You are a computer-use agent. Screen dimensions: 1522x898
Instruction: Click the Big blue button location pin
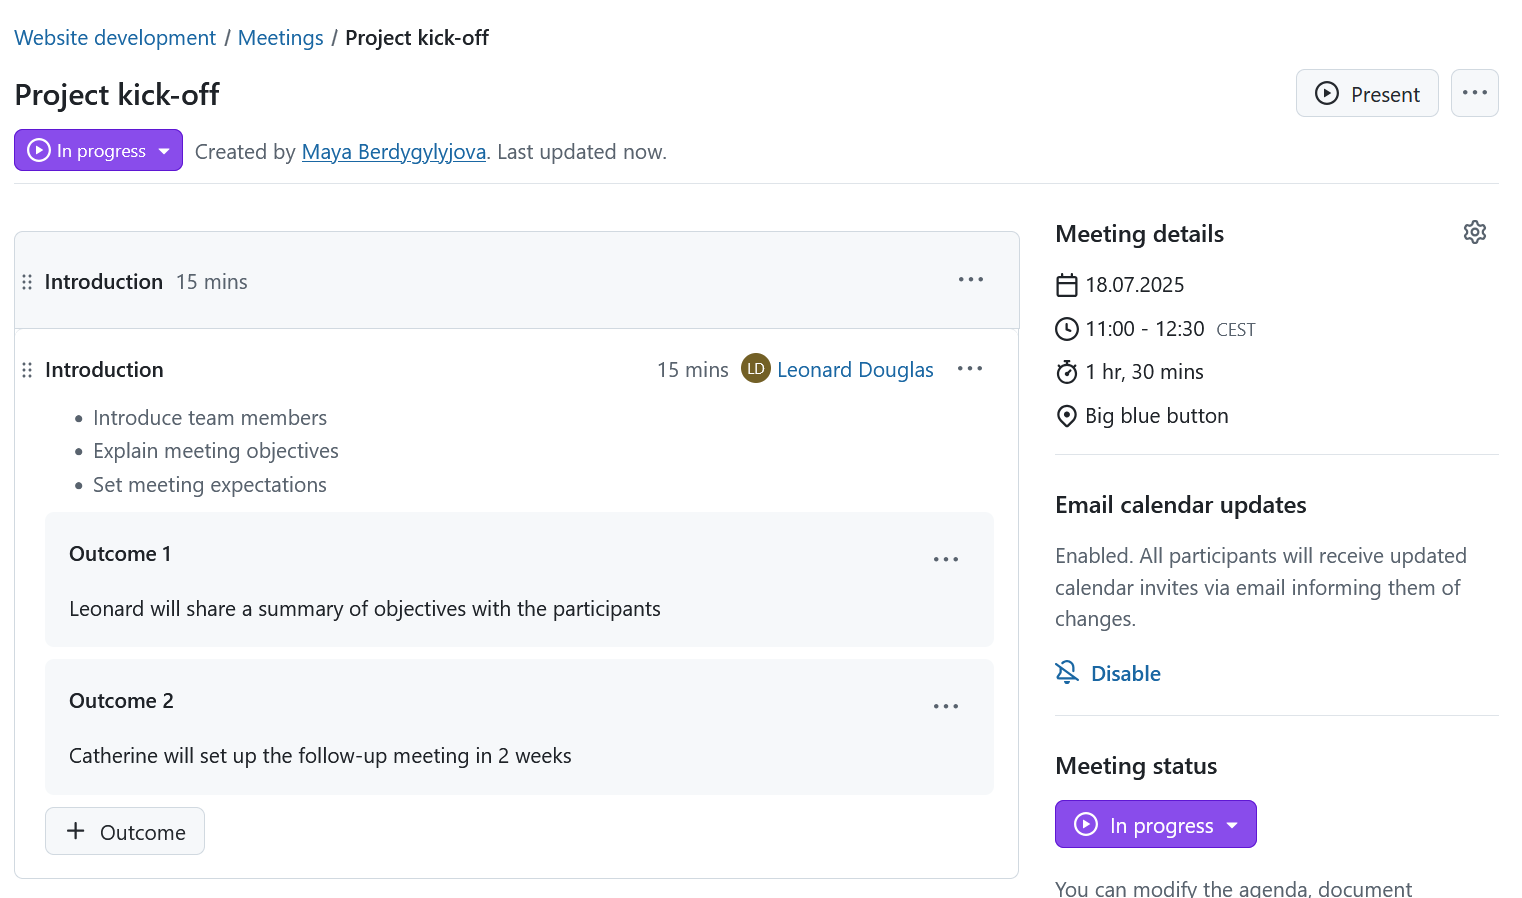(1066, 415)
